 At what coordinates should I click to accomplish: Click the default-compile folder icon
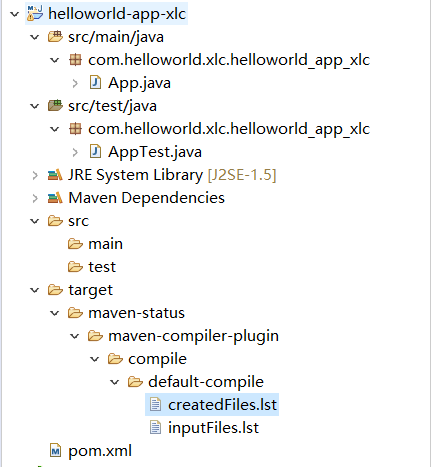135,382
